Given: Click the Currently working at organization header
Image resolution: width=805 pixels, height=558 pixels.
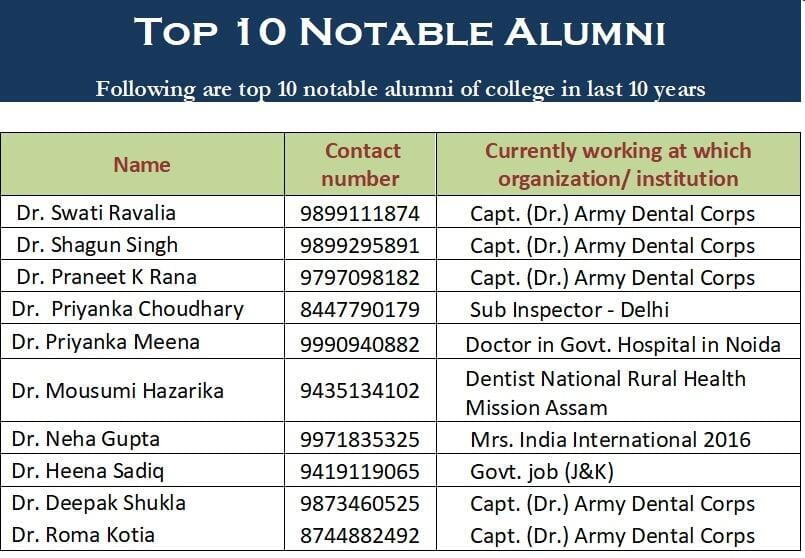Looking at the screenshot, I should pos(618,164).
